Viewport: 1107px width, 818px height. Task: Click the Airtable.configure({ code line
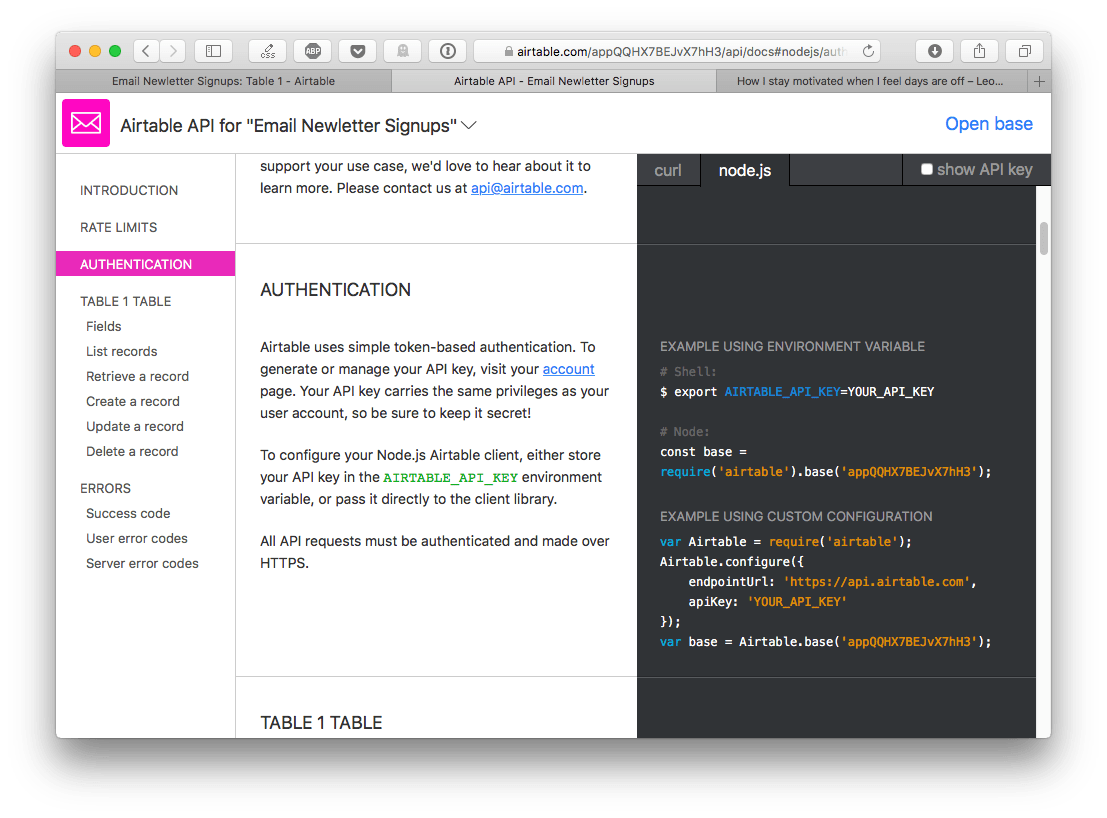pos(732,562)
